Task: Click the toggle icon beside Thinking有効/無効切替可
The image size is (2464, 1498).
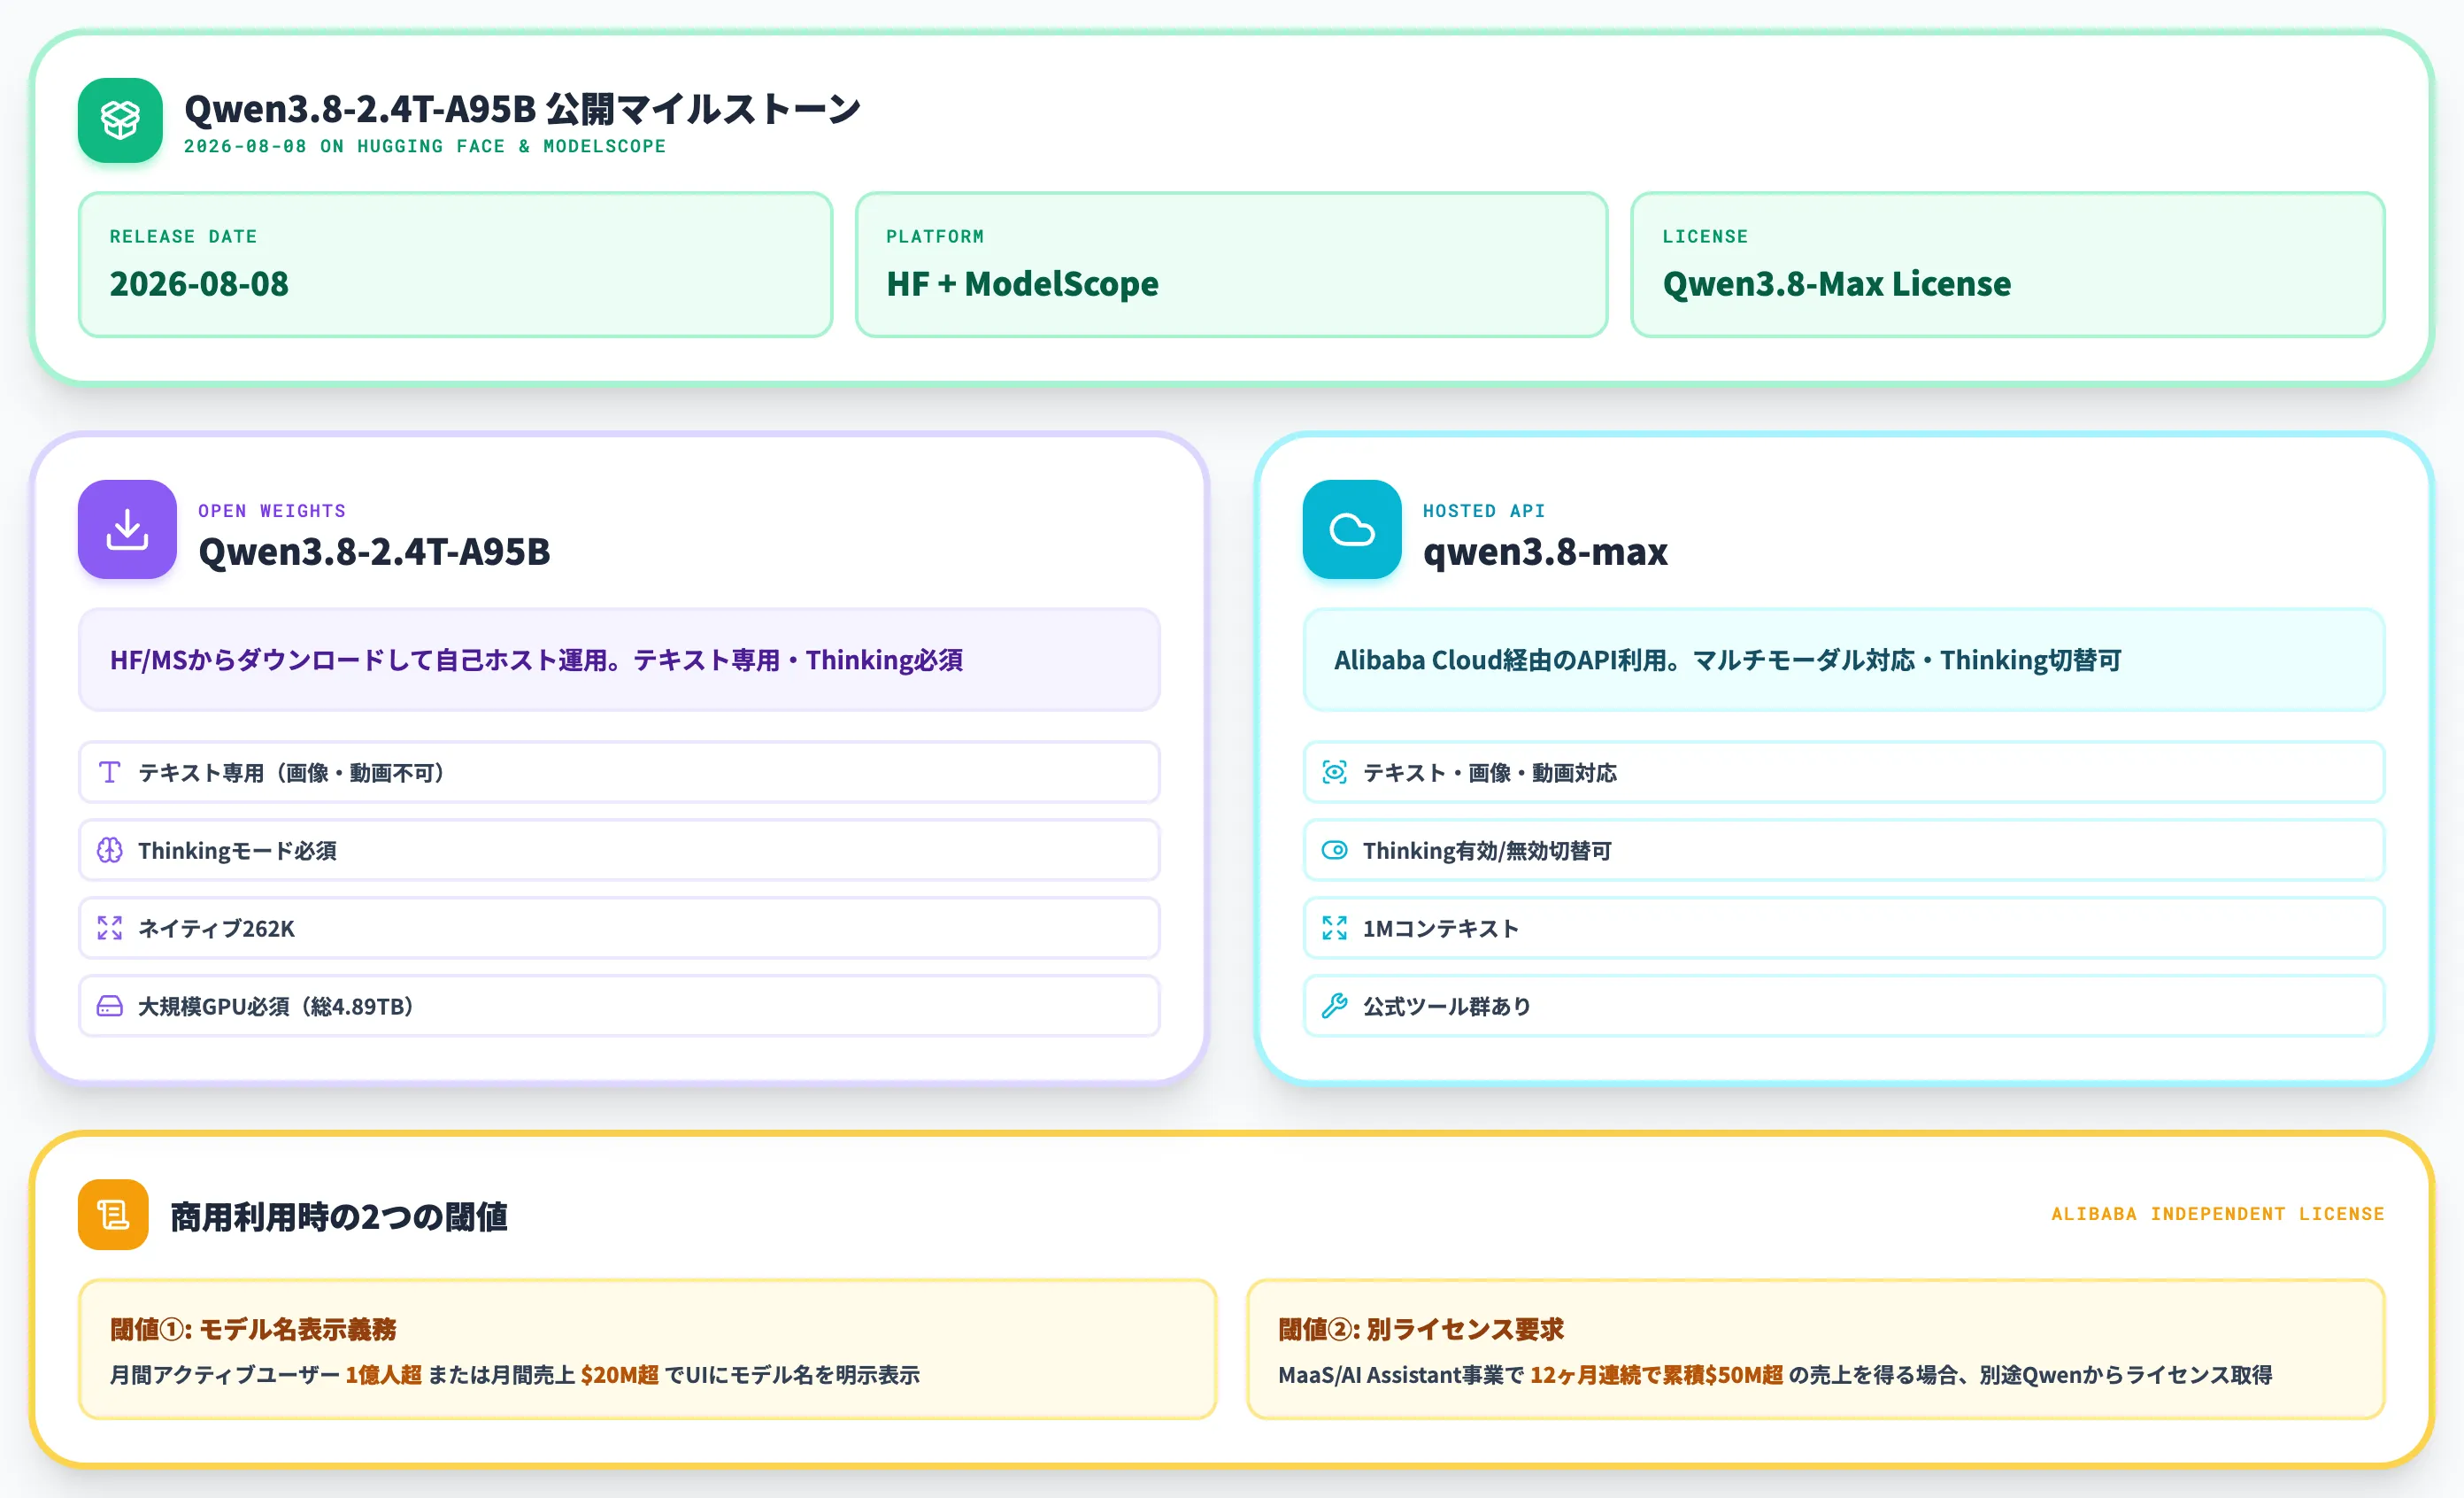Action: (x=1335, y=850)
